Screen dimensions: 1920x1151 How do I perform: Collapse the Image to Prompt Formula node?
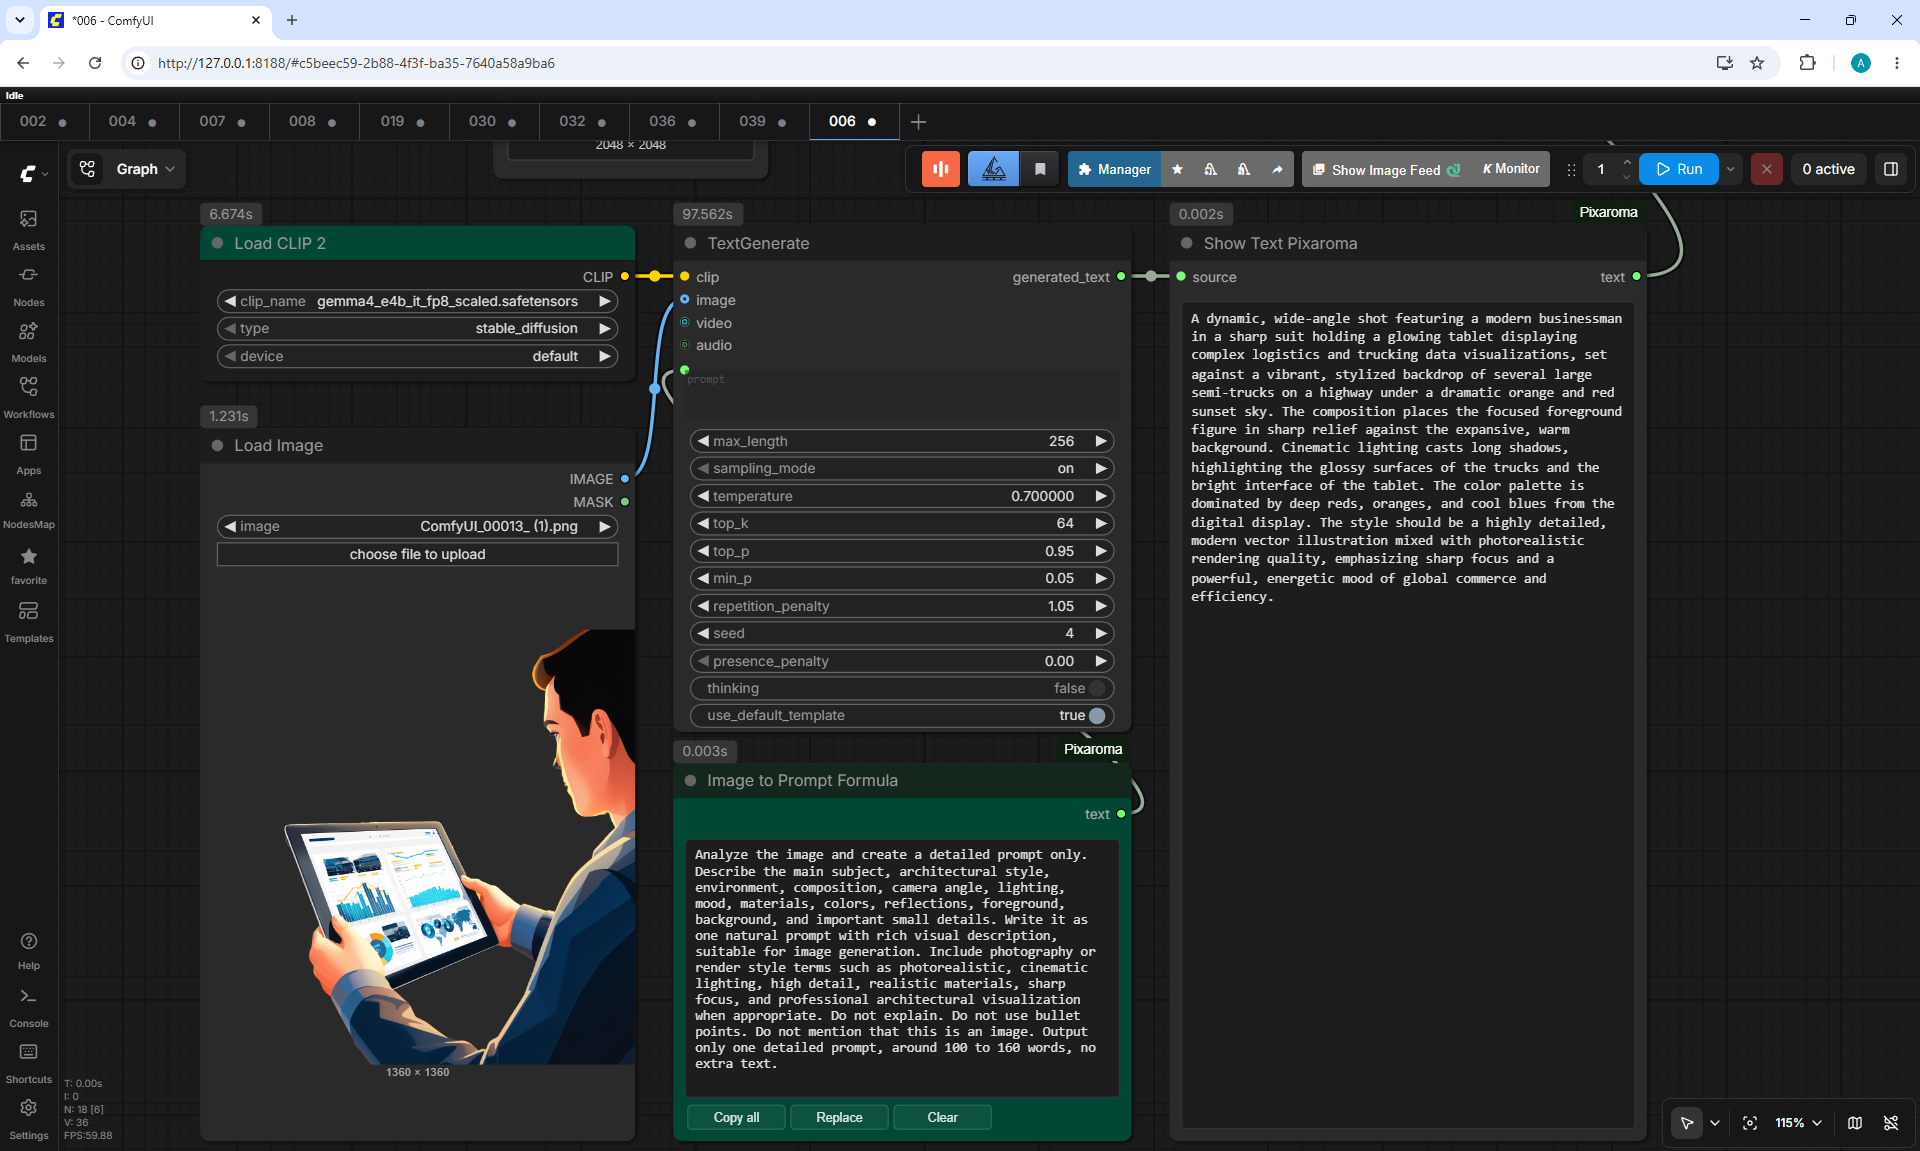pyautogui.click(x=690, y=780)
